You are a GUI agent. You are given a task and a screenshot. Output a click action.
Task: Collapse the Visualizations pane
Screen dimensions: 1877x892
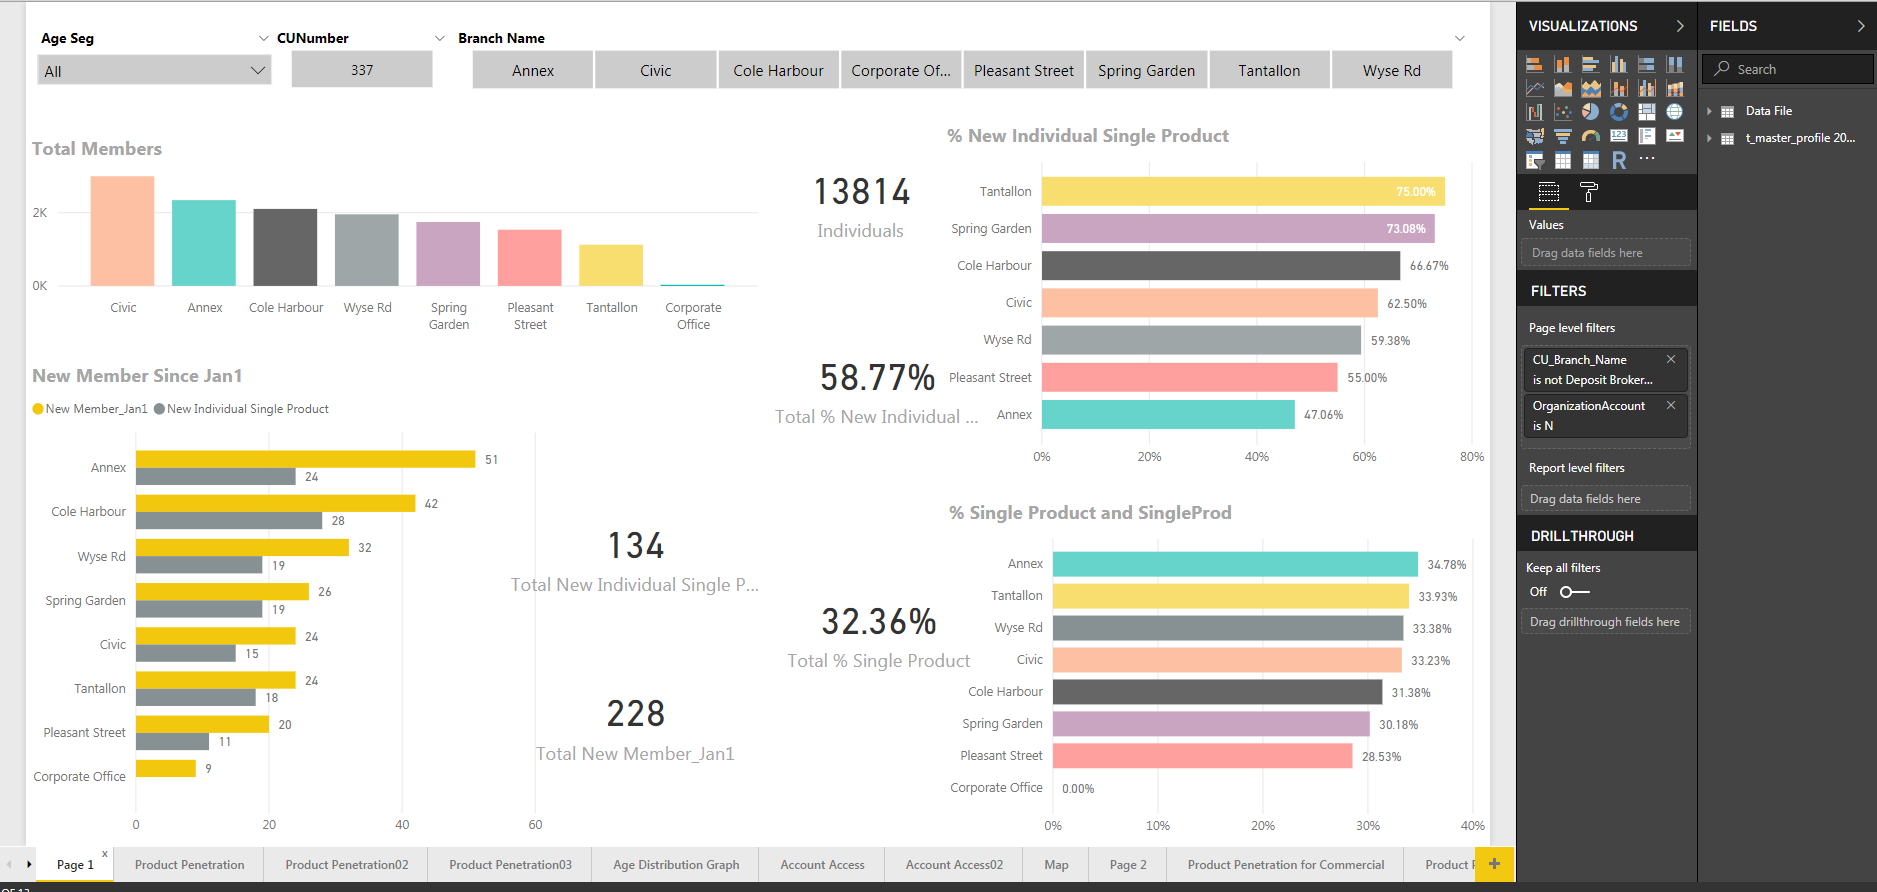[x=1680, y=26]
